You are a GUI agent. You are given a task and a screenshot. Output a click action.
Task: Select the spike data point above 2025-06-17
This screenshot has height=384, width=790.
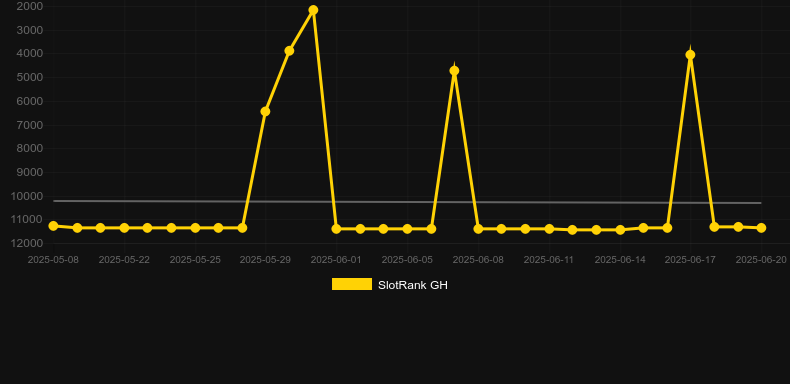[x=690, y=54]
